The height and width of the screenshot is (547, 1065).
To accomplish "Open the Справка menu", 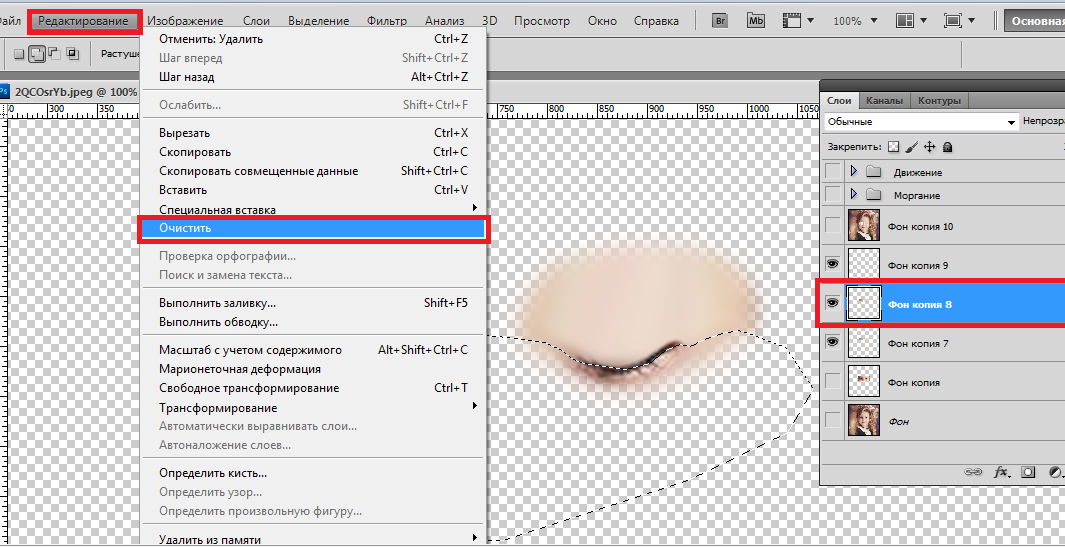I will pos(656,21).
